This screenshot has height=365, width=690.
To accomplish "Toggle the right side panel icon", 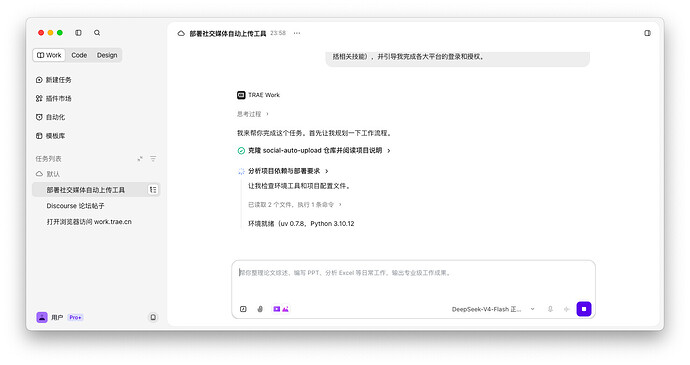I will click(x=647, y=33).
